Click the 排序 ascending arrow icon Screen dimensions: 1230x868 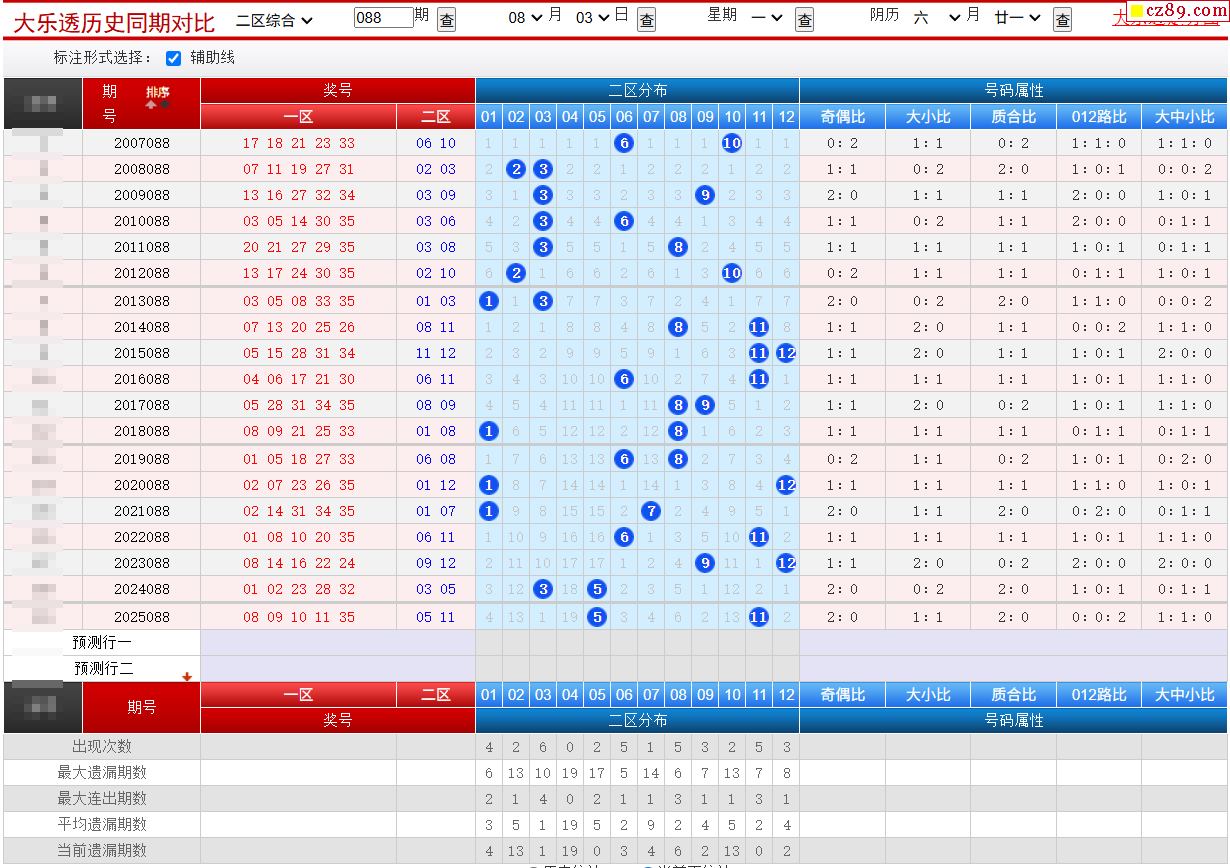tap(151, 104)
